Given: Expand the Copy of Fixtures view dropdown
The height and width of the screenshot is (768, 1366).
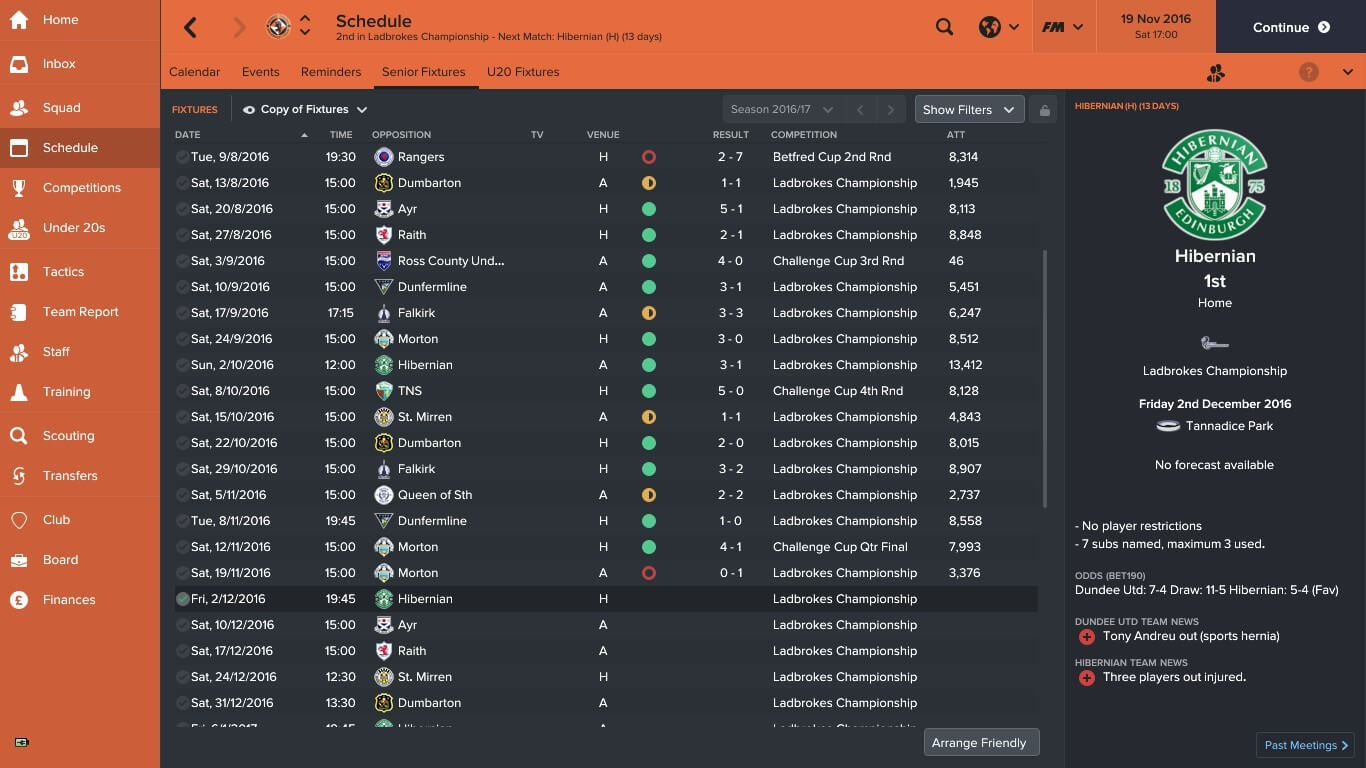Looking at the screenshot, I should pyautogui.click(x=305, y=110).
